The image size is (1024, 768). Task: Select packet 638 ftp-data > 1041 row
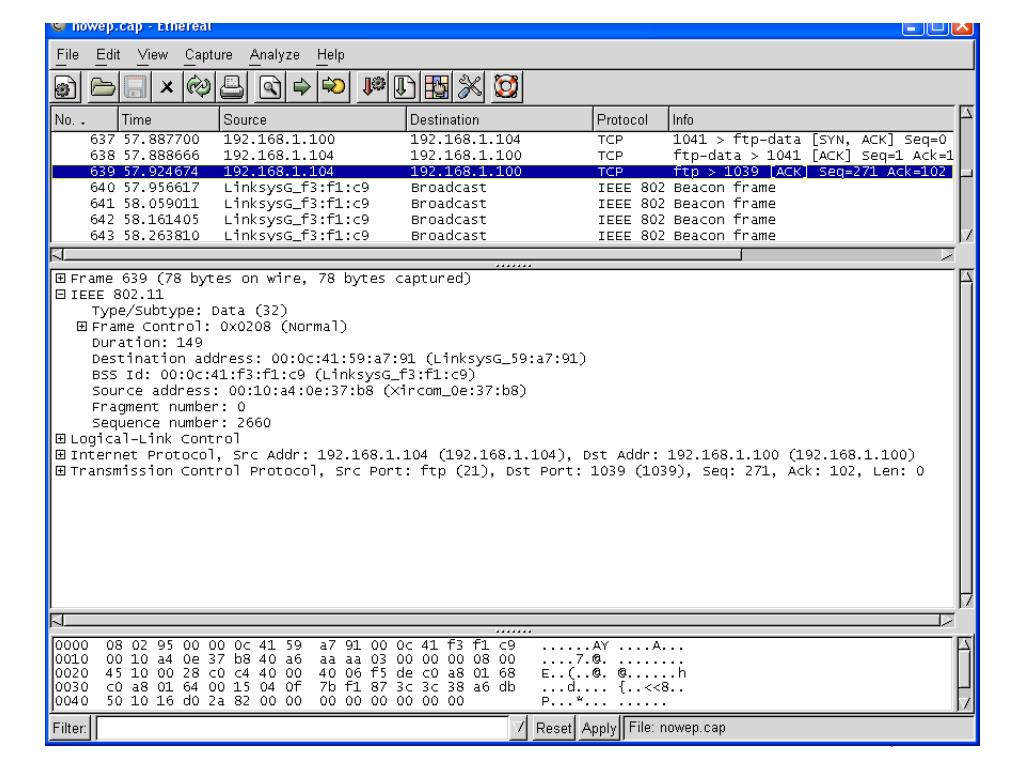[502, 155]
